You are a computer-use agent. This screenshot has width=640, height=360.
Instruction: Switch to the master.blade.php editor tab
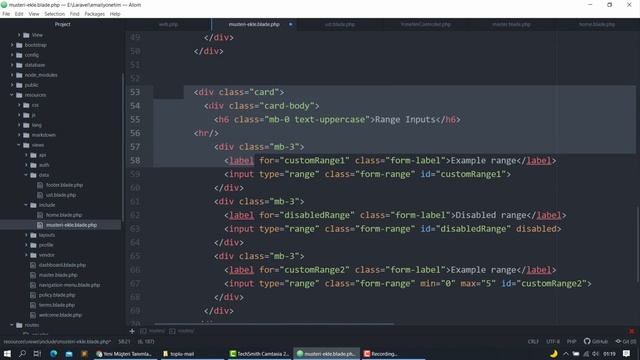[511, 24]
